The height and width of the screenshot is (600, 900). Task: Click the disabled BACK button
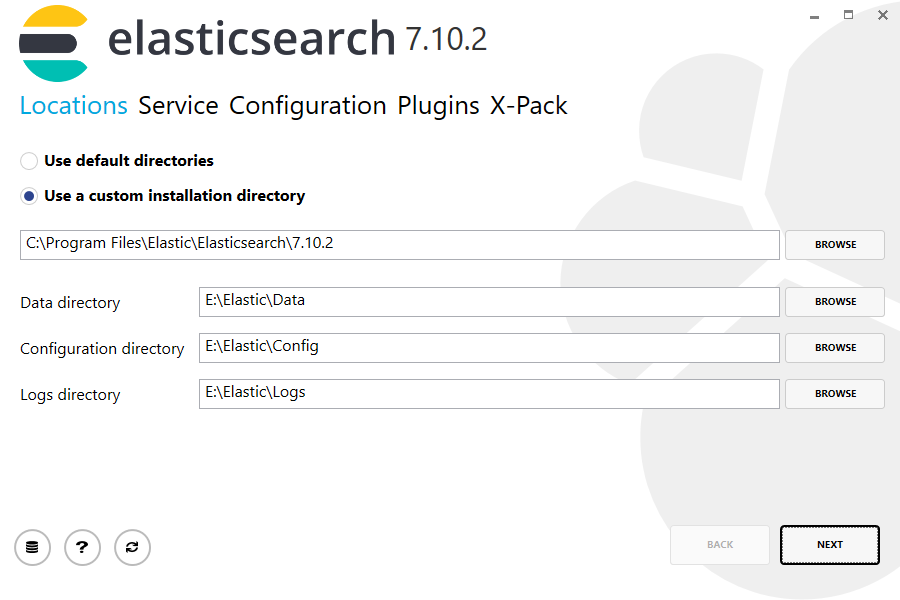(719, 544)
